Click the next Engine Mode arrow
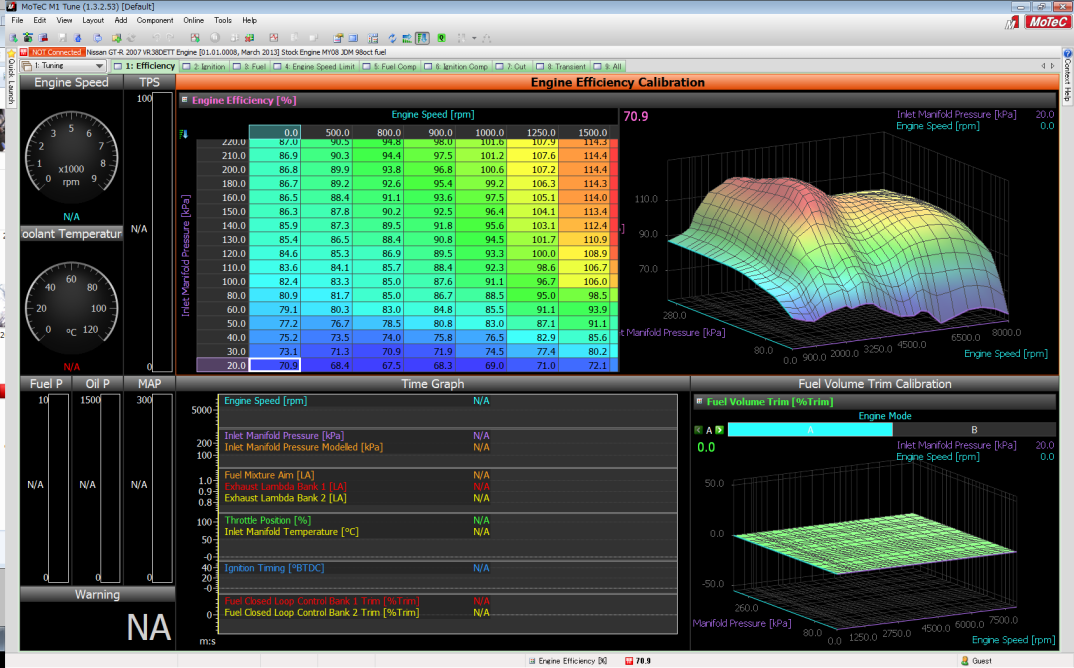Viewport: 1074px width, 668px height. (719, 430)
